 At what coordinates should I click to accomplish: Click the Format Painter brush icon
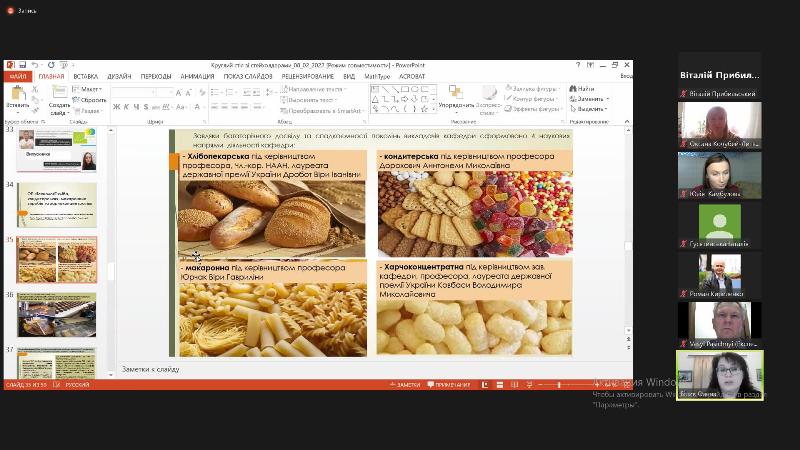(x=35, y=110)
